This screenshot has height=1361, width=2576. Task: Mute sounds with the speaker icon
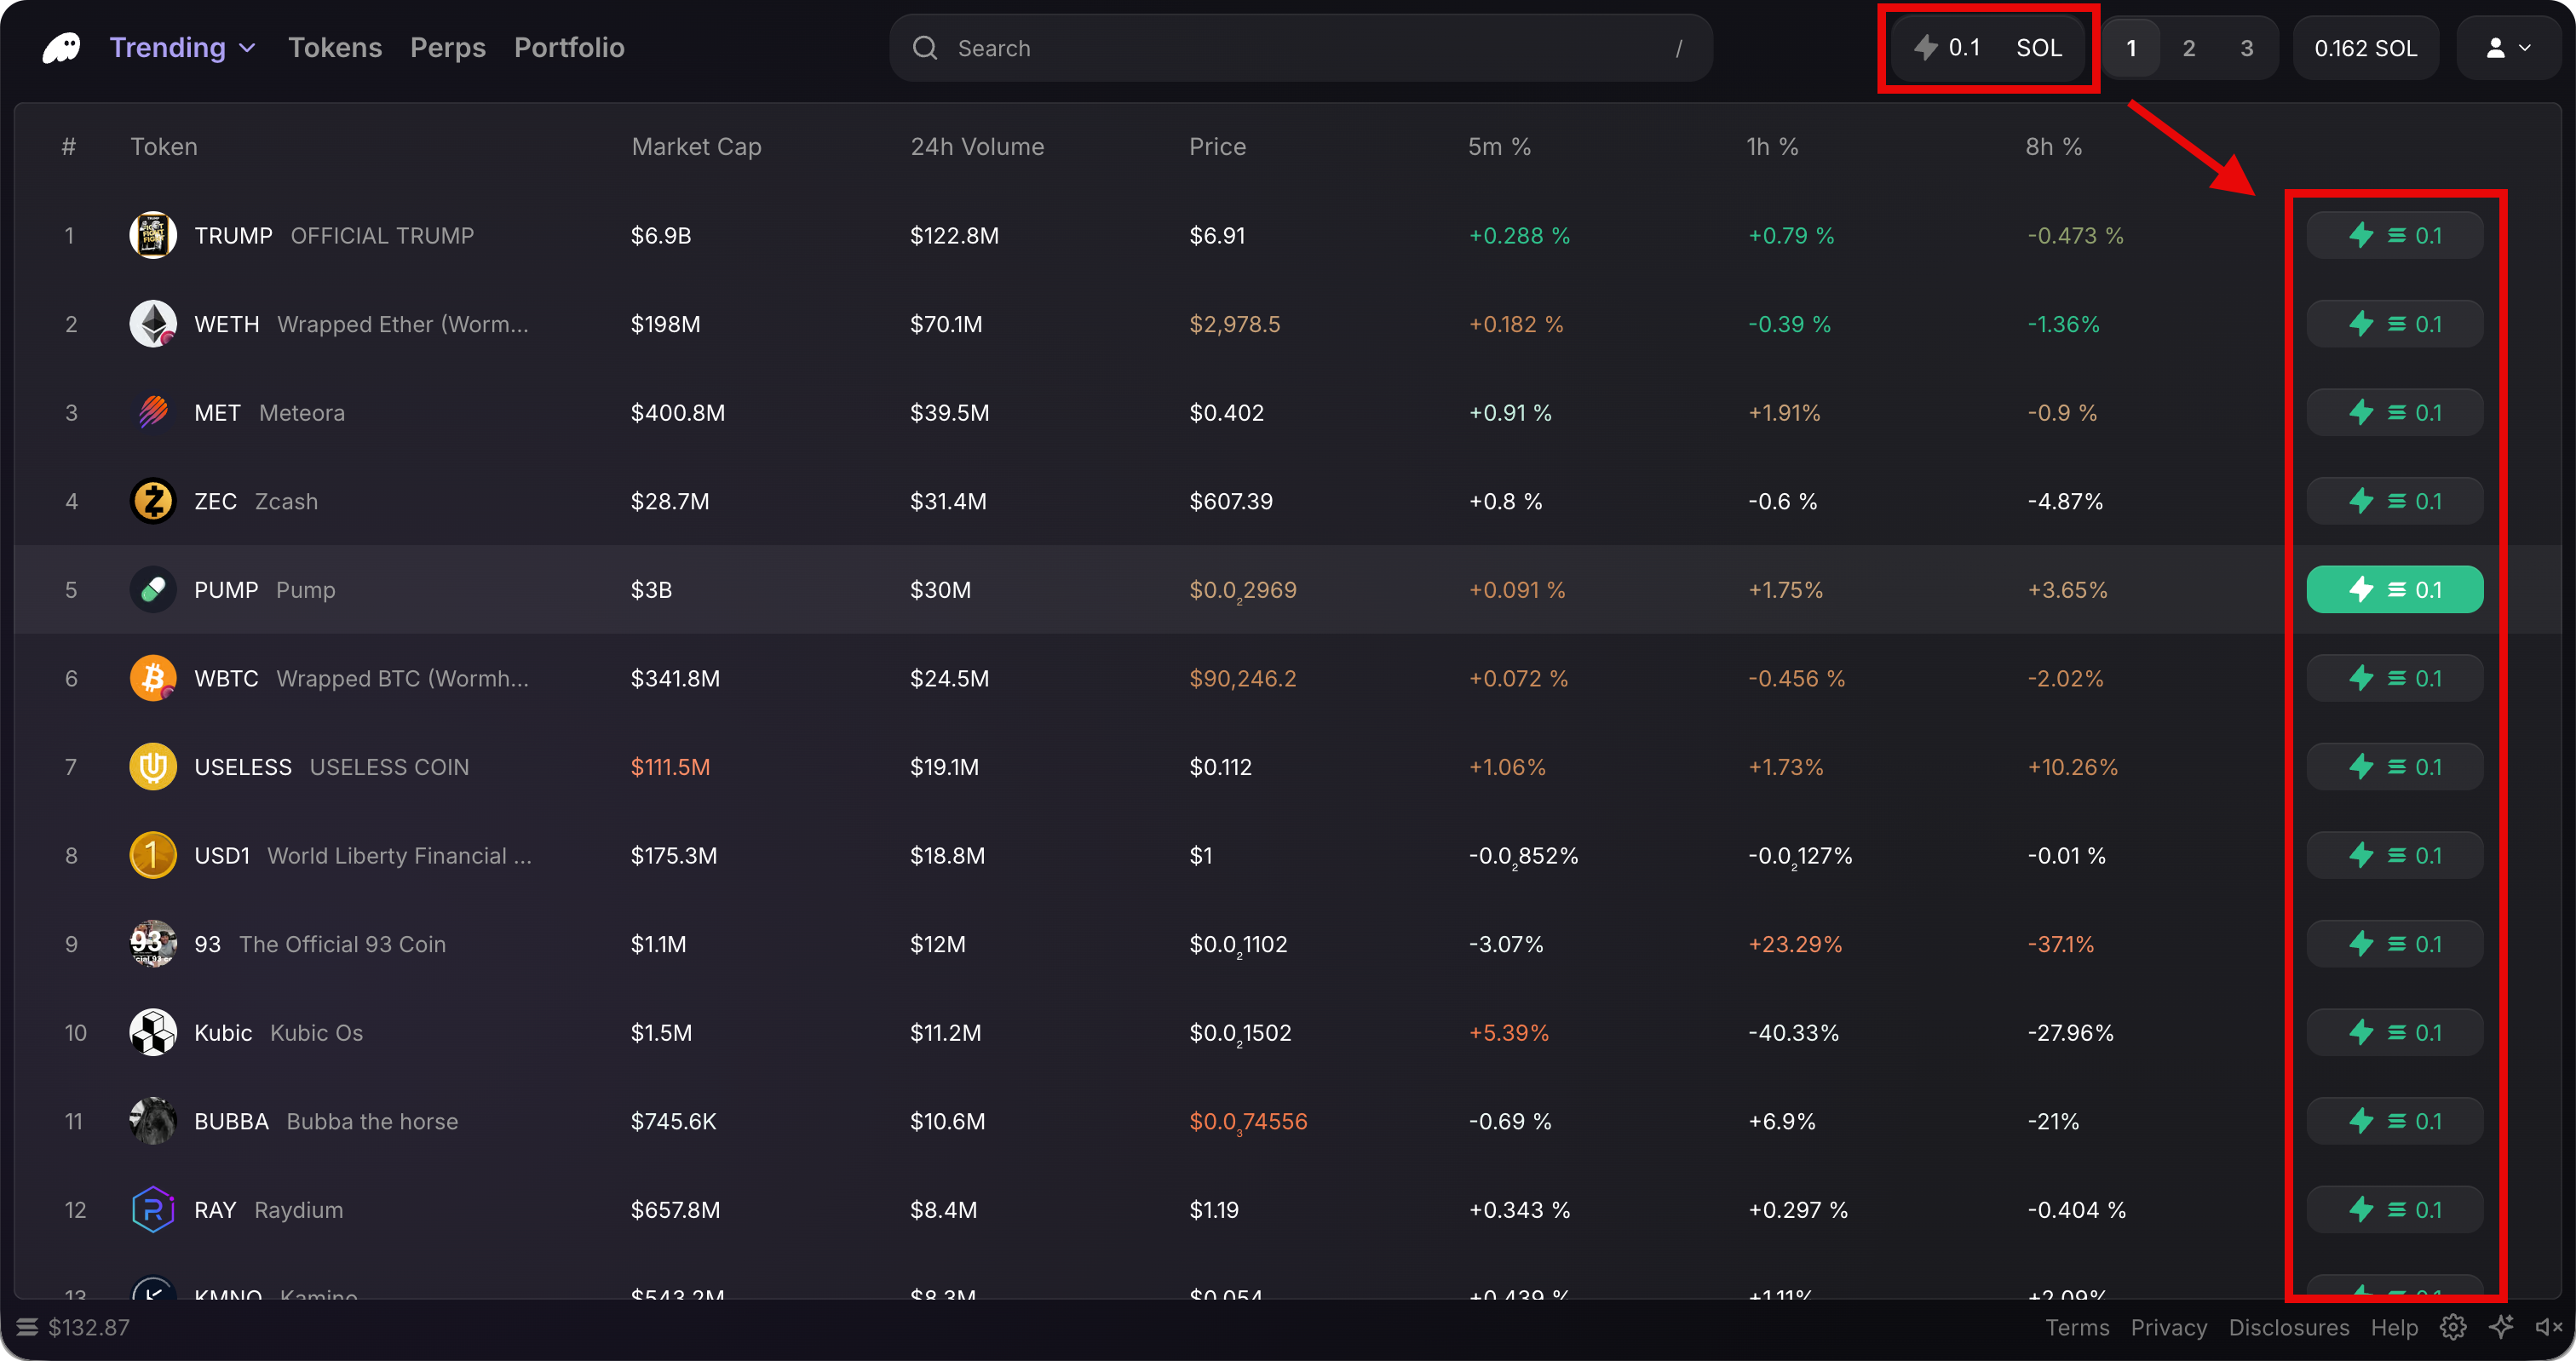[x=2549, y=1327]
